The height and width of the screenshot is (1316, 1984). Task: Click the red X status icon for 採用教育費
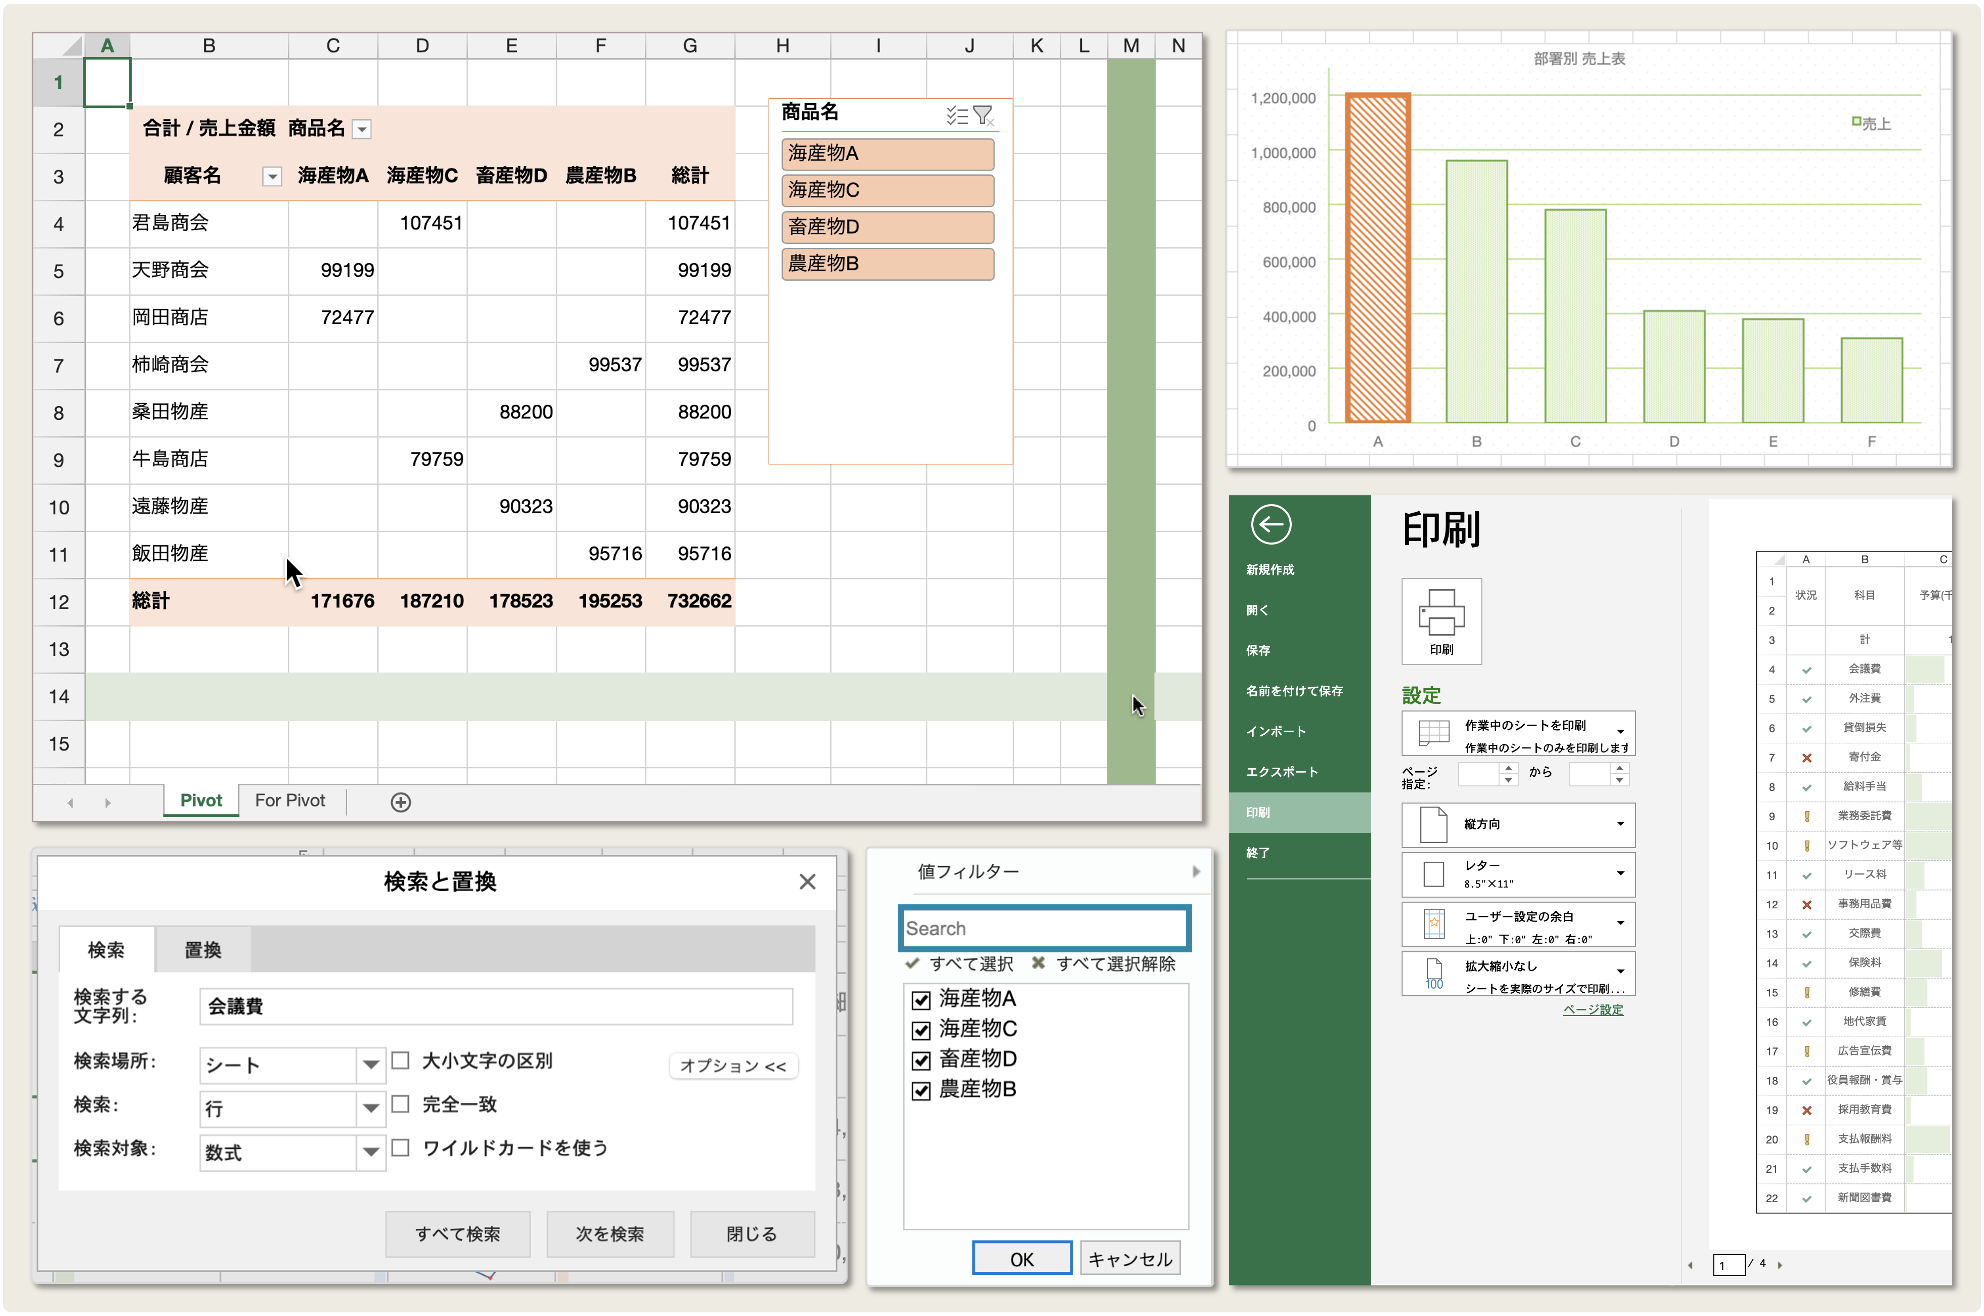tap(1806, 1110)
